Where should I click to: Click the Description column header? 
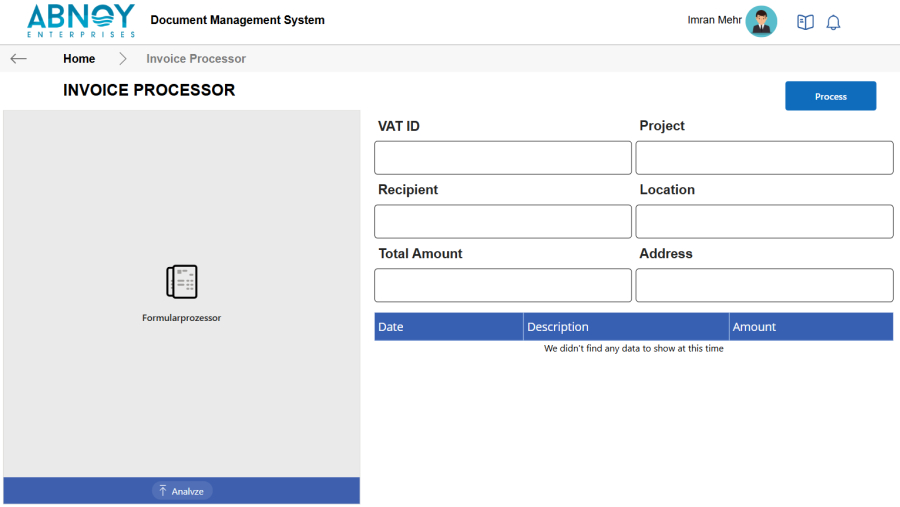point(558,327)
